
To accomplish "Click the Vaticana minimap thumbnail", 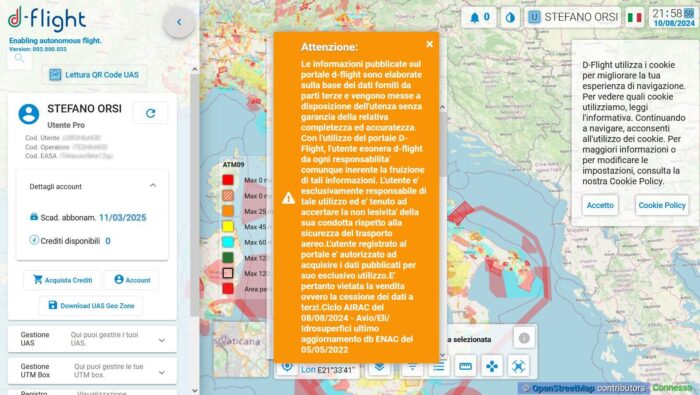I will pyautogui.click(x=242, y=349).
